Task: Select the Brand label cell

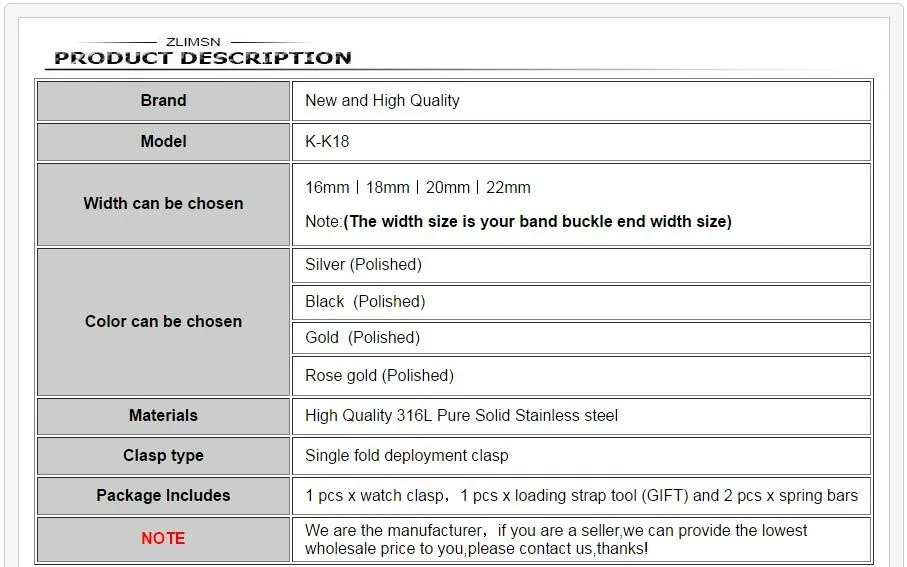Action: [163, 101]
